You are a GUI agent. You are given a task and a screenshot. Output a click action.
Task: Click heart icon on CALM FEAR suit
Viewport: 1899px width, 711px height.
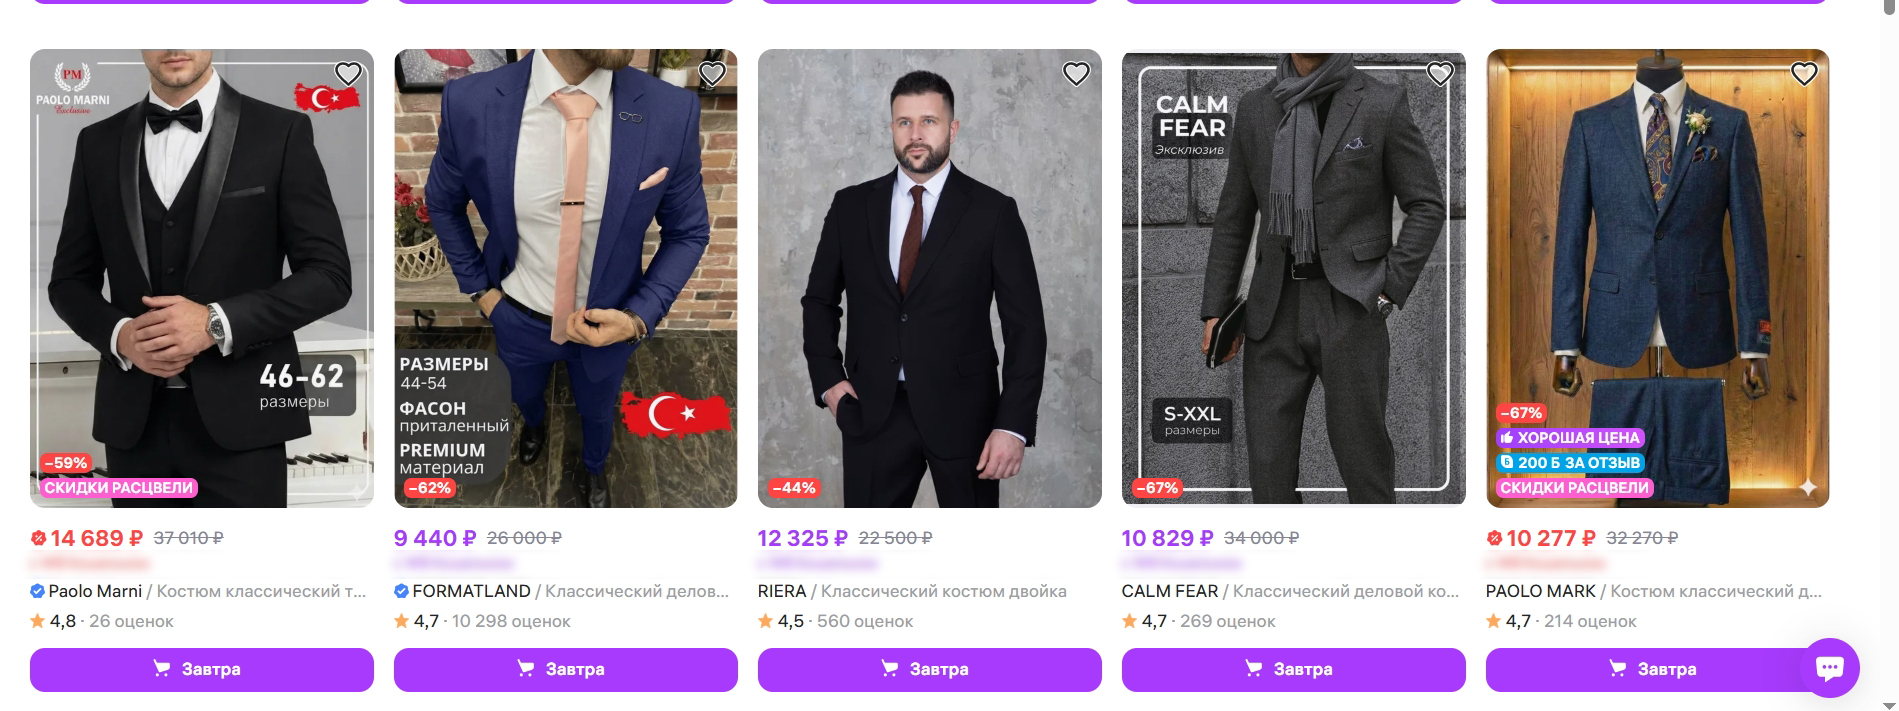click(1440, 74)
